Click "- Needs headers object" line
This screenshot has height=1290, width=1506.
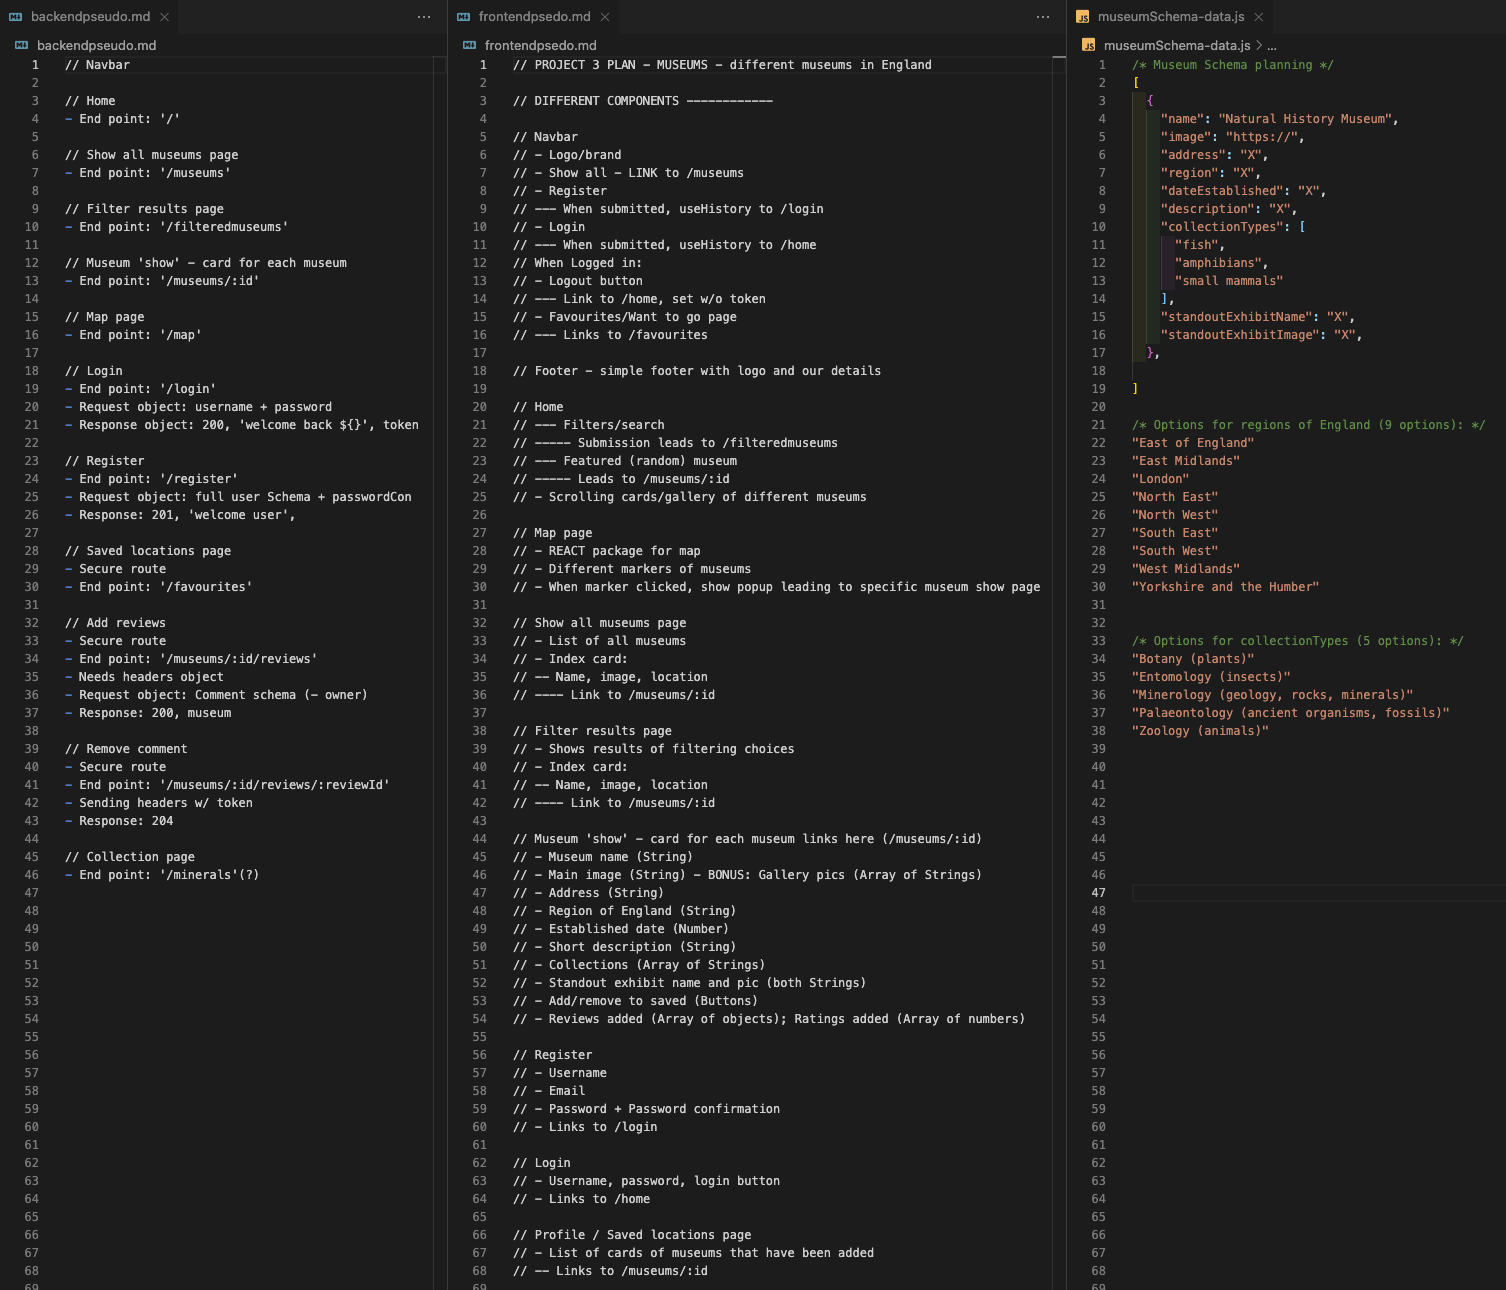(144, 677)
